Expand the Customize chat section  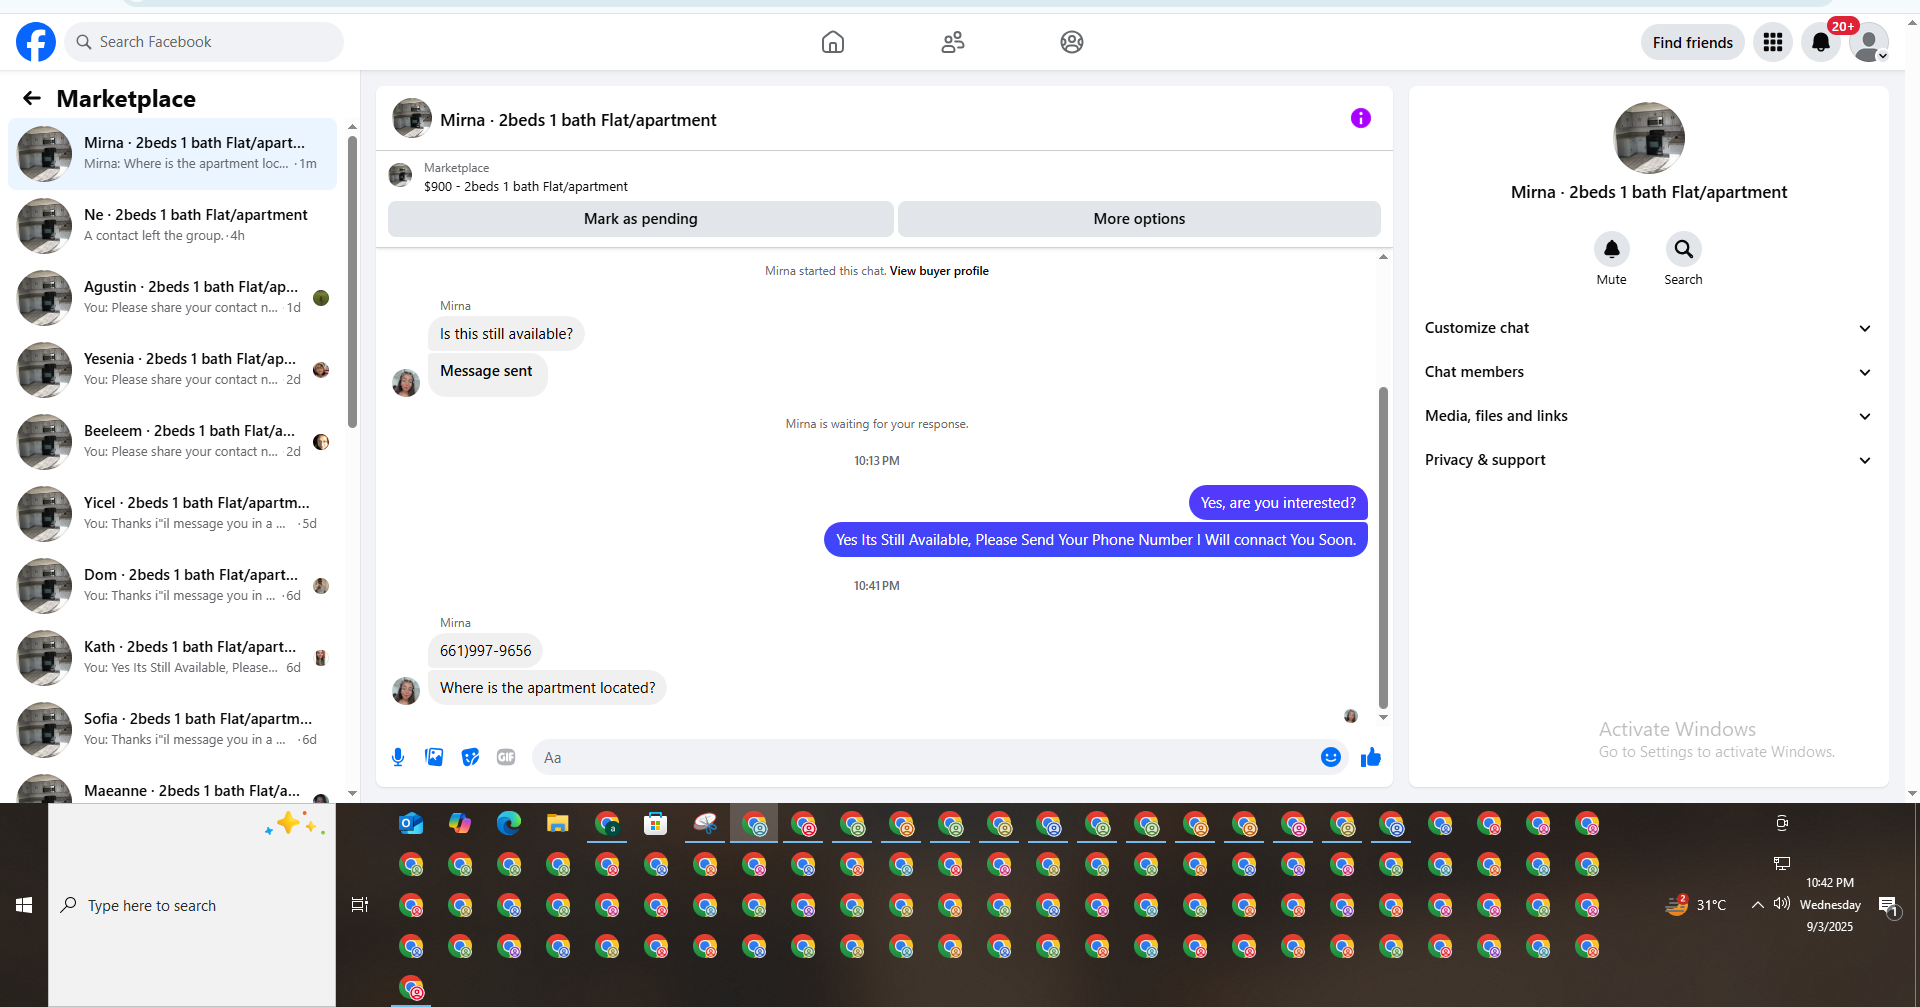click(1648, 328)
